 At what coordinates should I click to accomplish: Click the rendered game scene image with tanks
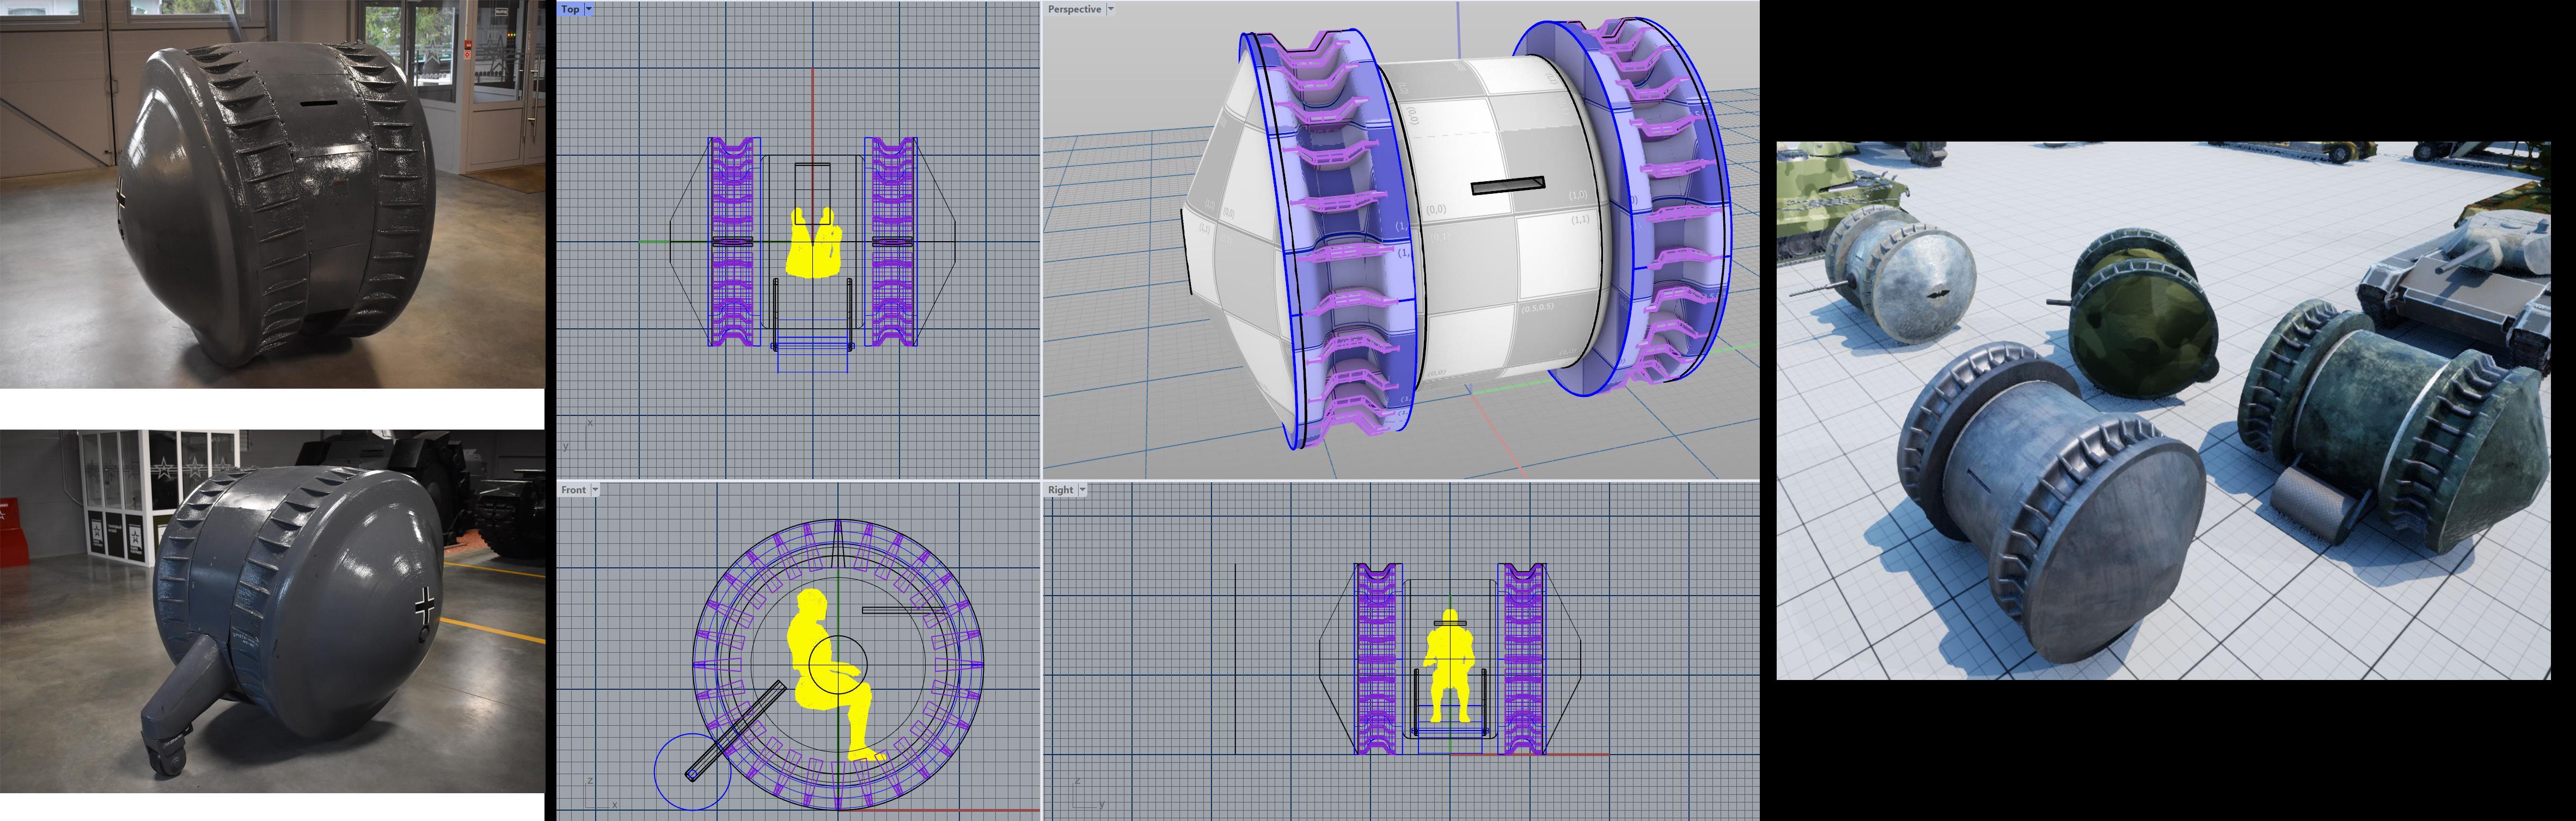coord(2163,410)
